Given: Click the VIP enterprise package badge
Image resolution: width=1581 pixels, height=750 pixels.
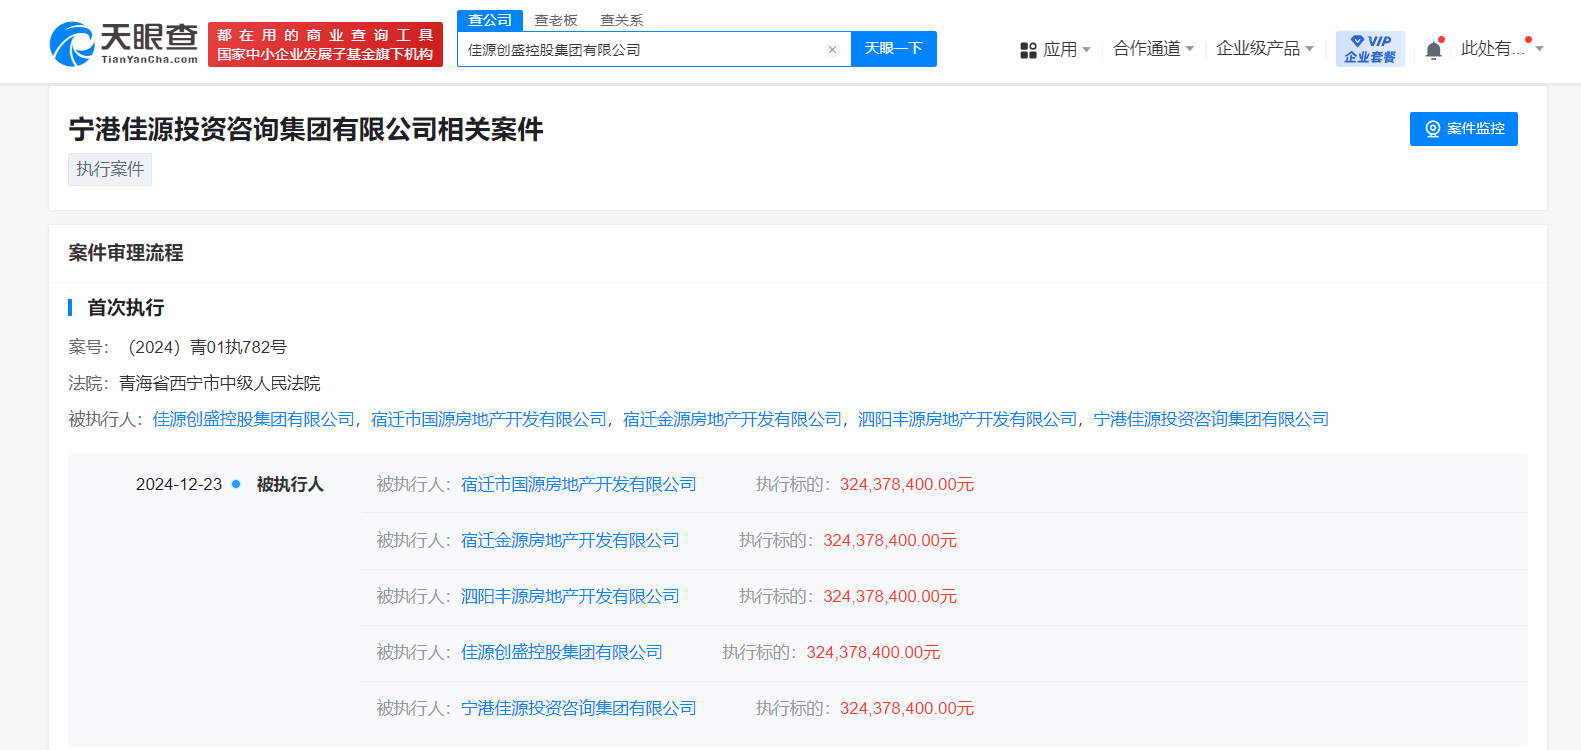Looking at the screenshot, I should [x=1370, y=49].
